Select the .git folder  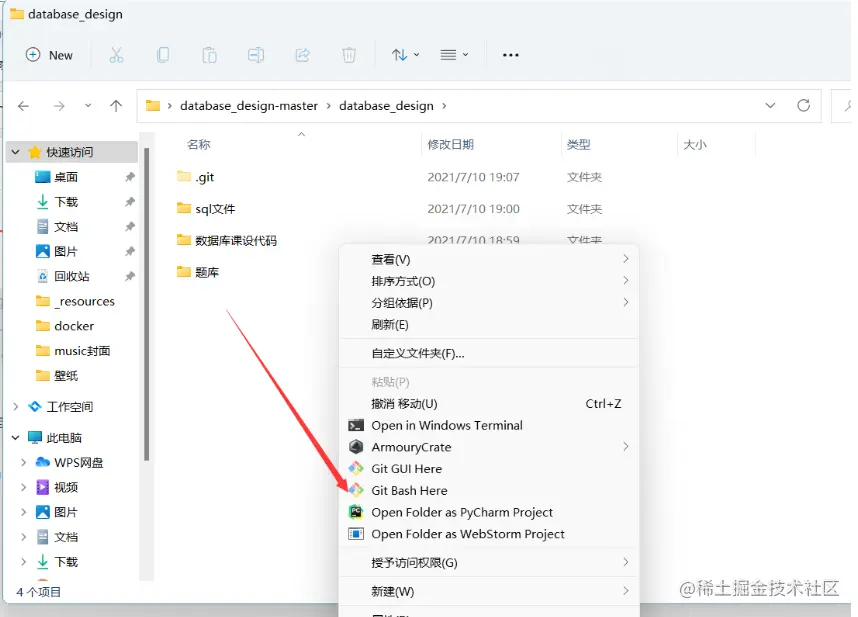[195, 177]
